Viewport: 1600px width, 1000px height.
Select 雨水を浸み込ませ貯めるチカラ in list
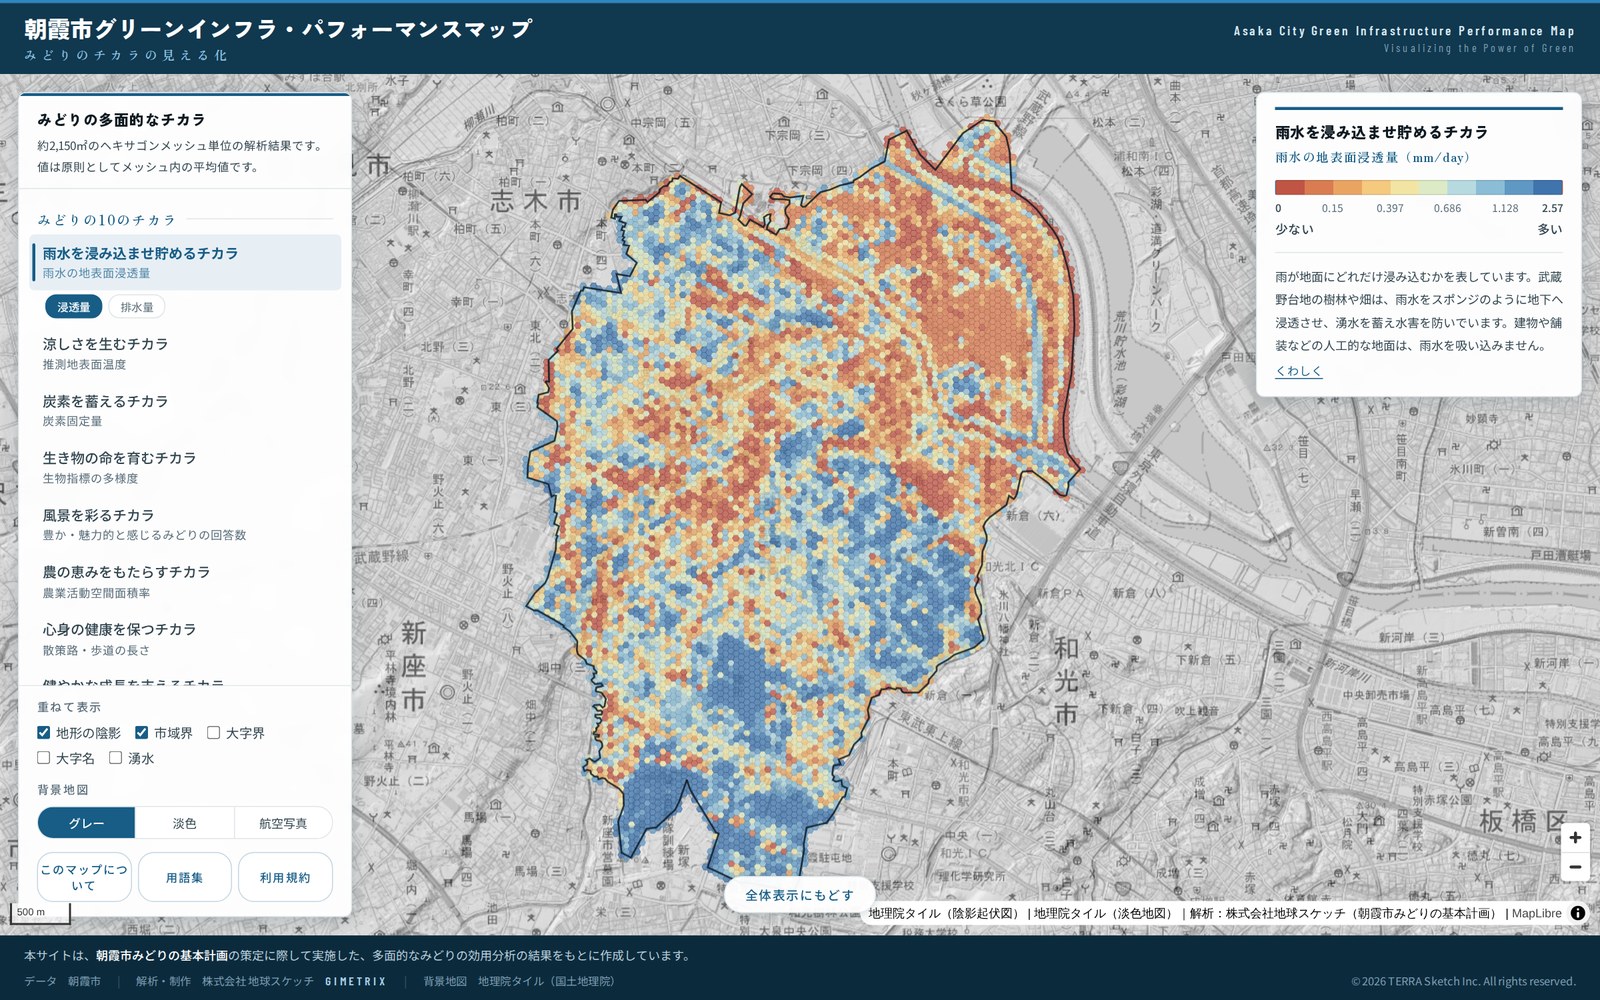186,262
